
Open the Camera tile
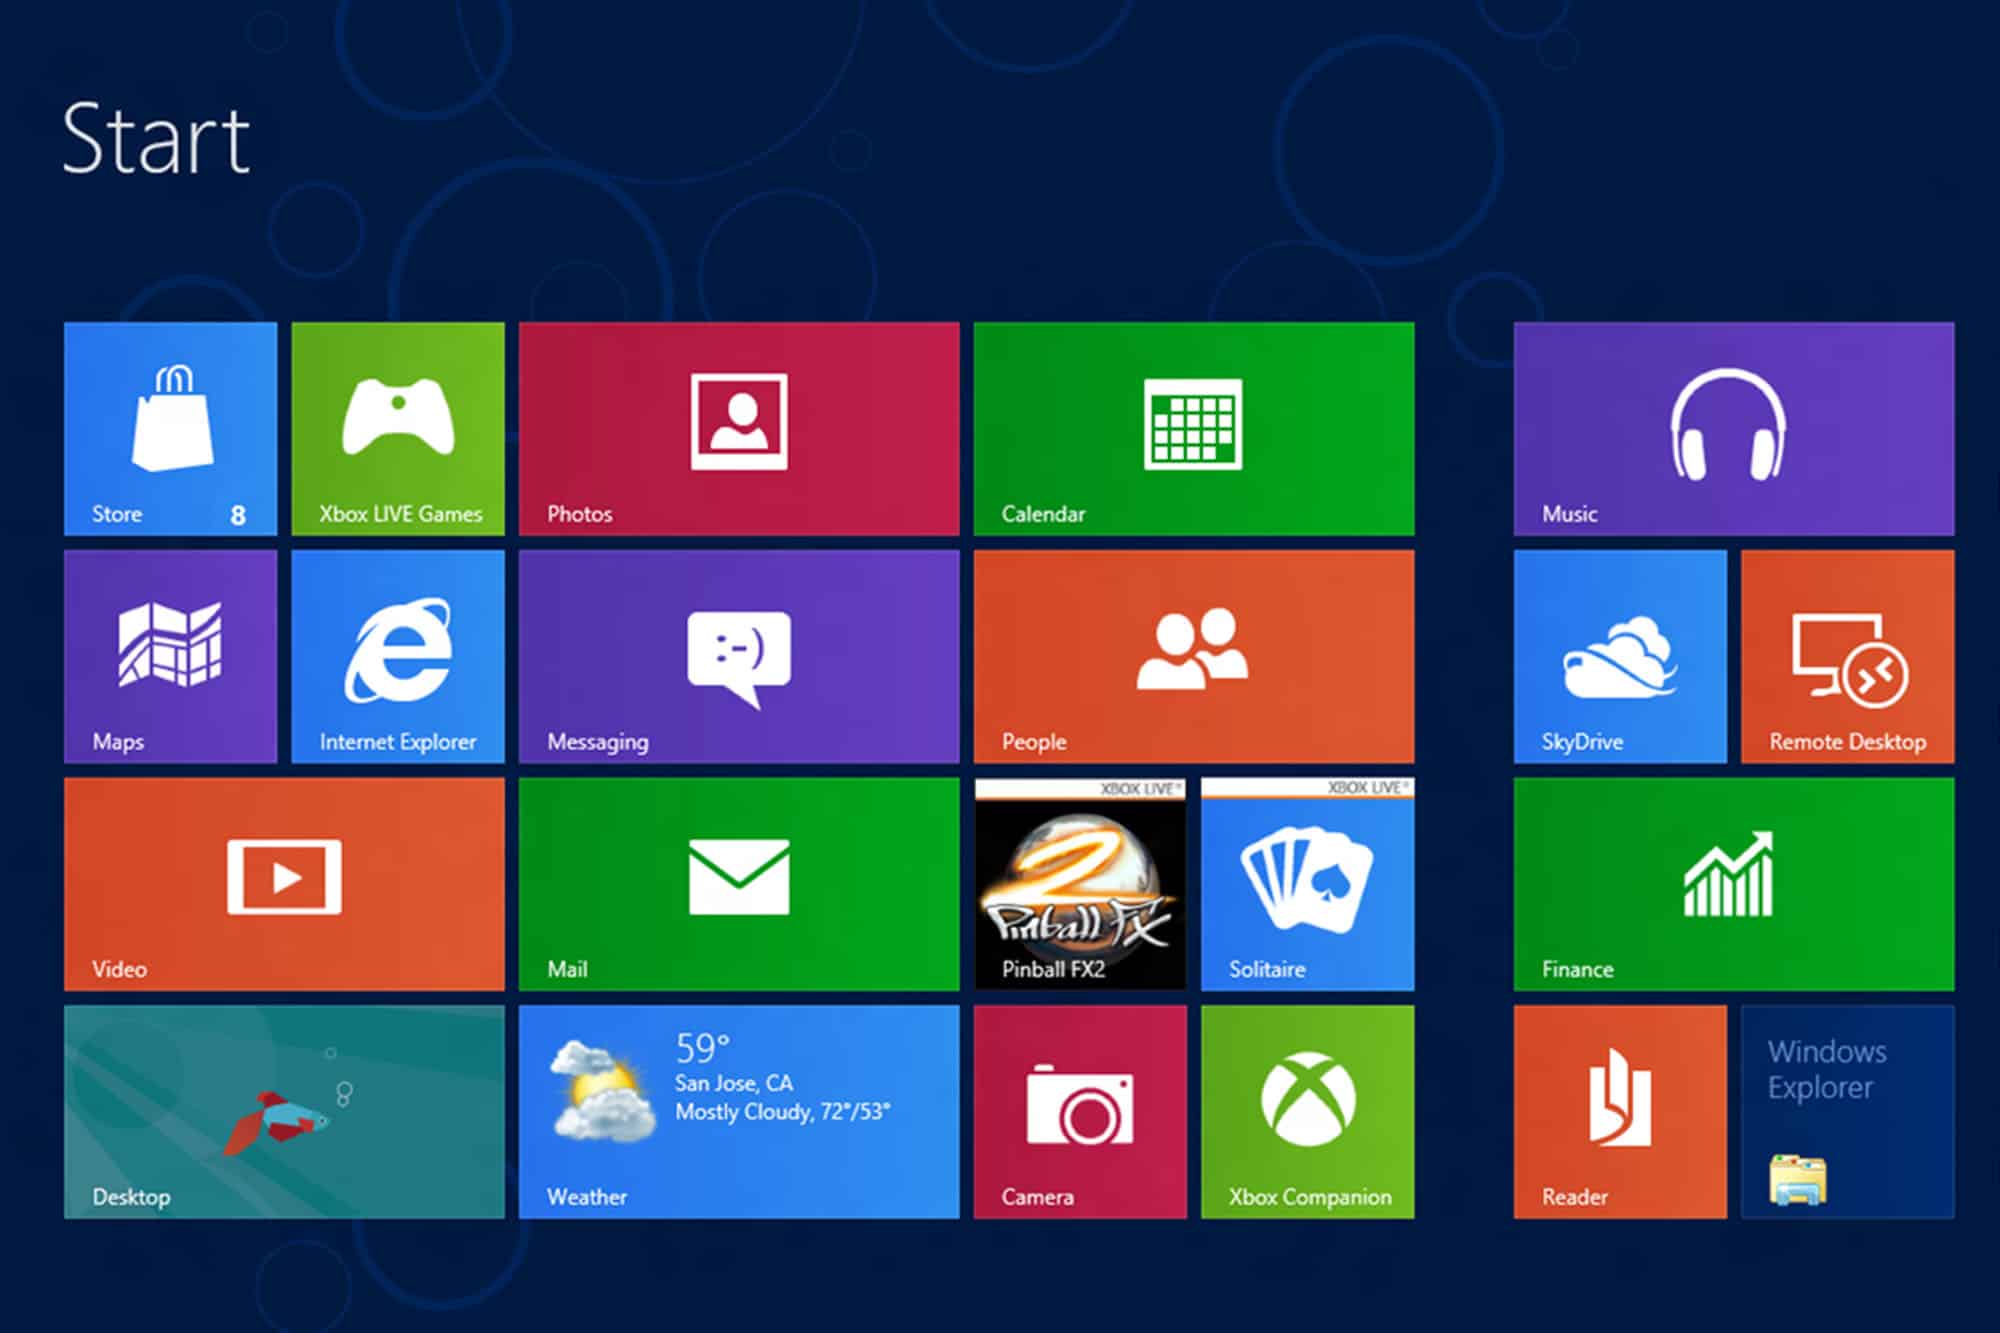[x=1080, y=1111]
